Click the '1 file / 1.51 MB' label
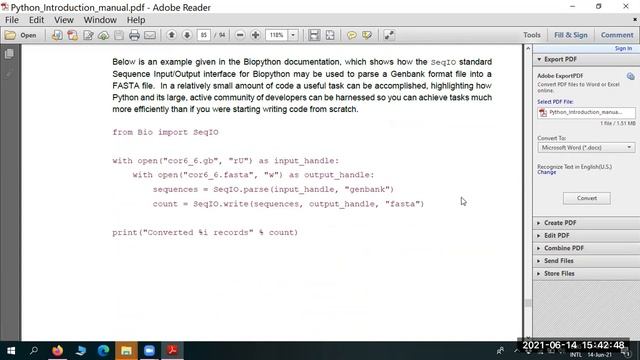Image resolution: width=640 pixels, height=360 pixels. (x=617, y=123)
